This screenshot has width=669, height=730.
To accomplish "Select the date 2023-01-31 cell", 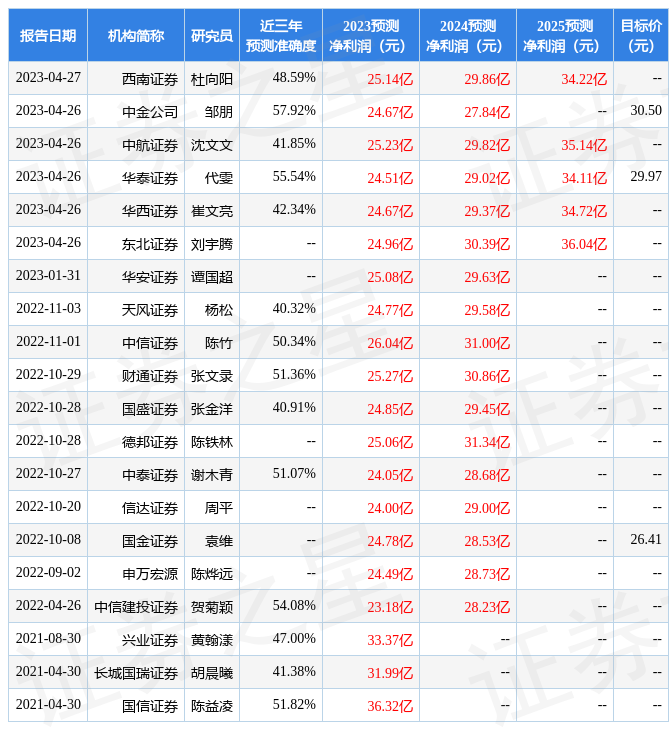I will coord(48,276).
